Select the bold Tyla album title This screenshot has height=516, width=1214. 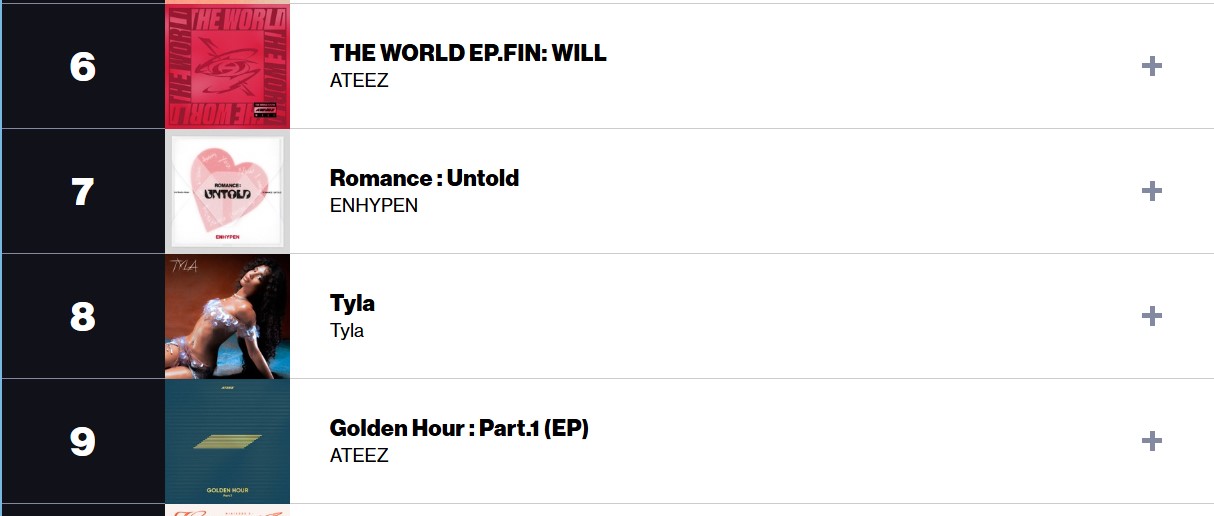(352, 303)
